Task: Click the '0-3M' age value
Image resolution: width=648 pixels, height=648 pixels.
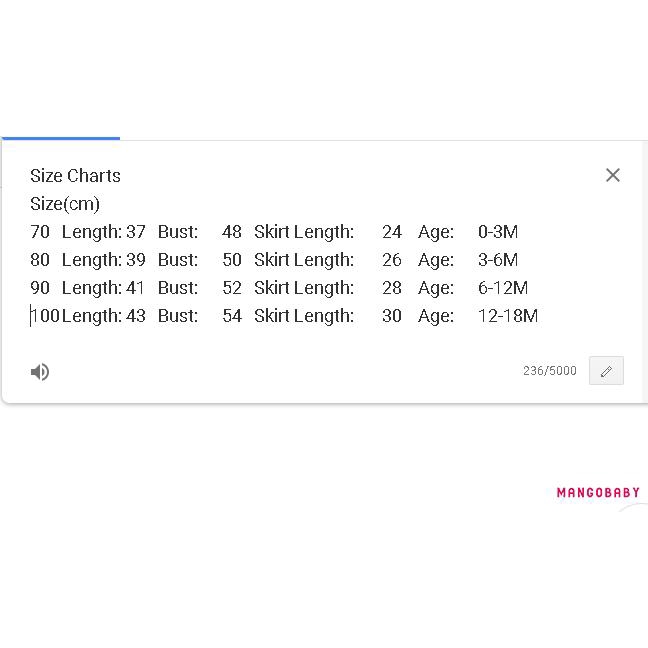Action: [498, 232]
